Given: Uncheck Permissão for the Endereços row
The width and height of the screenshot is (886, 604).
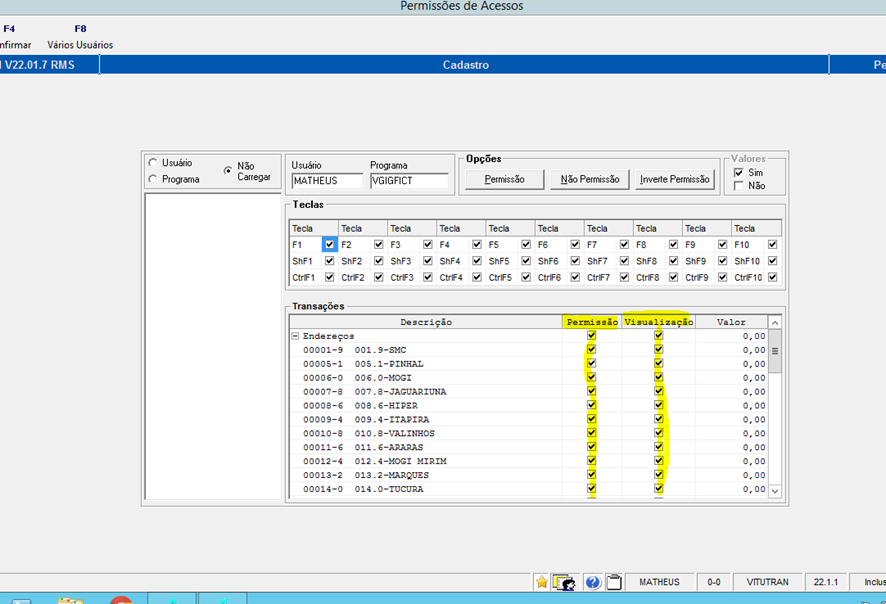Looking at the screenshot, I should 592,336.
